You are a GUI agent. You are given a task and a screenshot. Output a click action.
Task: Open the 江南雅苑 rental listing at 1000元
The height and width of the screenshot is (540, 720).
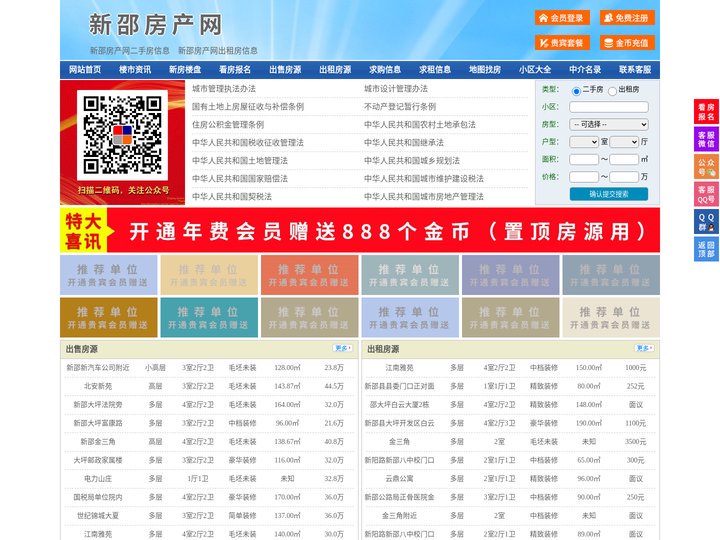tap(399, 368)
